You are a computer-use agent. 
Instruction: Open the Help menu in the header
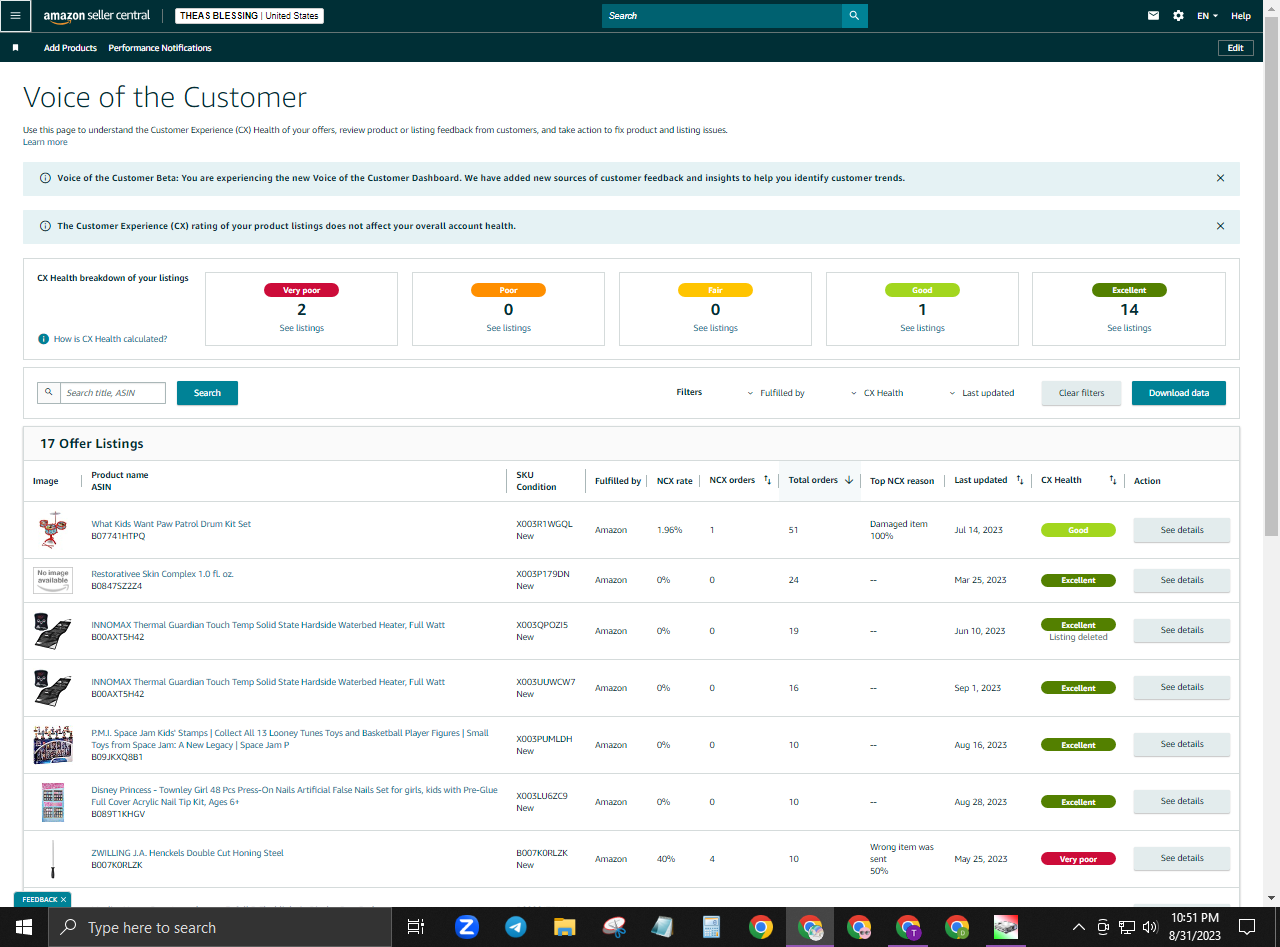pyautogui.click(x=1241, y=16)
